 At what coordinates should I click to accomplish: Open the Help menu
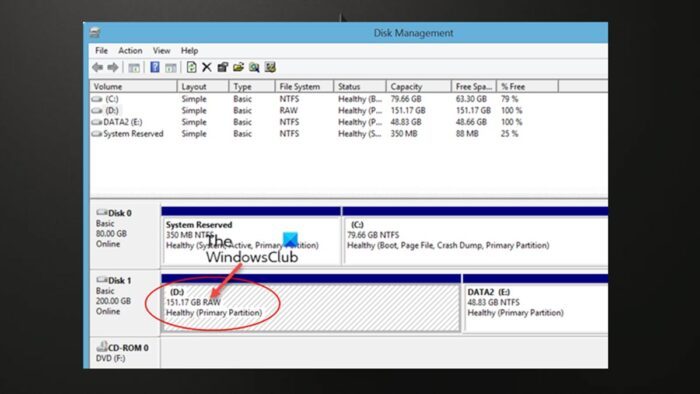189,51
